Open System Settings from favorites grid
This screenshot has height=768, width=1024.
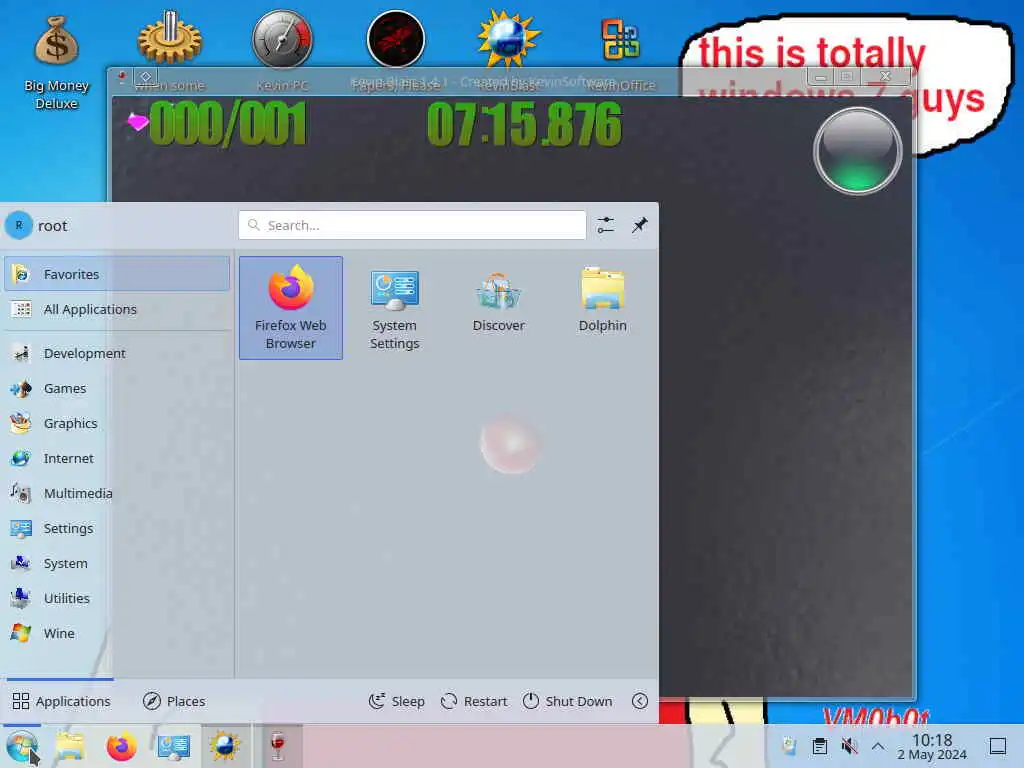tap(394, 308)
